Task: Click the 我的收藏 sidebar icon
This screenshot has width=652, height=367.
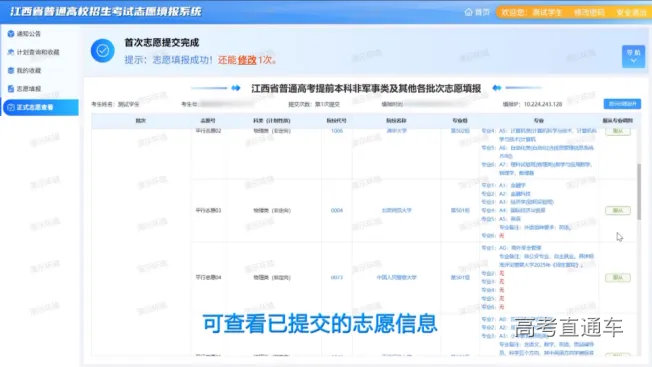Action: coord(11,70)
